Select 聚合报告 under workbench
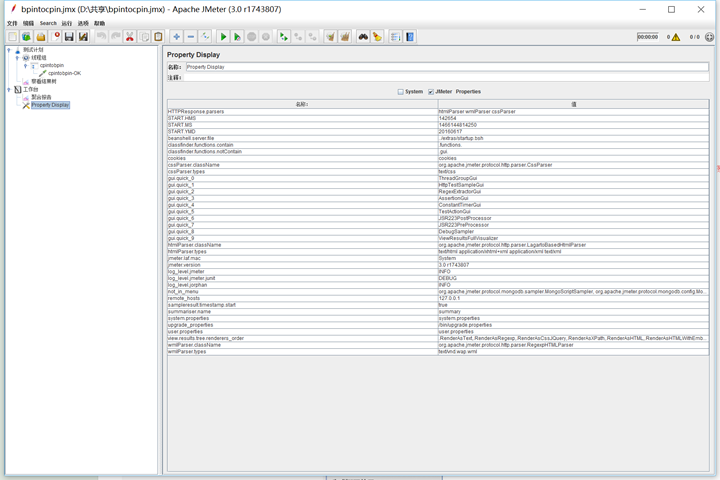The image size is (720, 480). (41, 97)
